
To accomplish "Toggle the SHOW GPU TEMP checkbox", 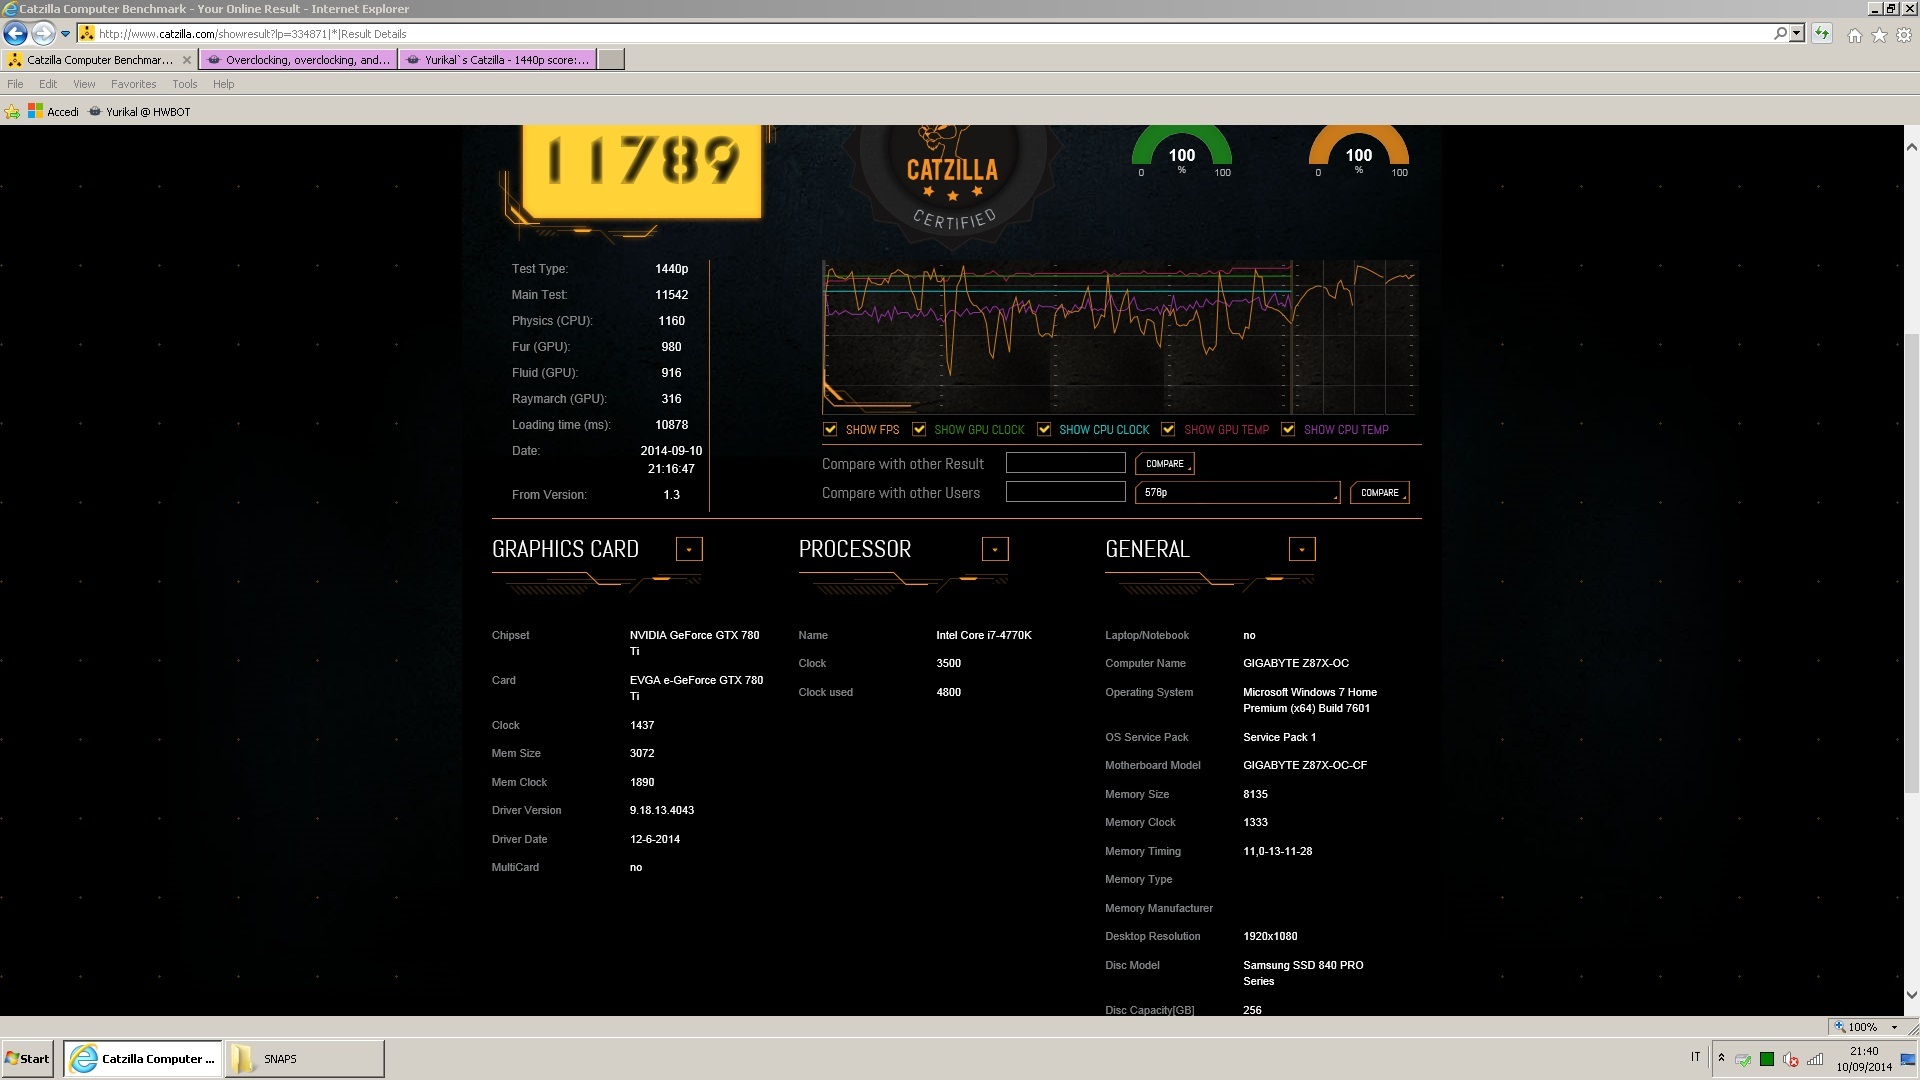I will (1168, 430).
